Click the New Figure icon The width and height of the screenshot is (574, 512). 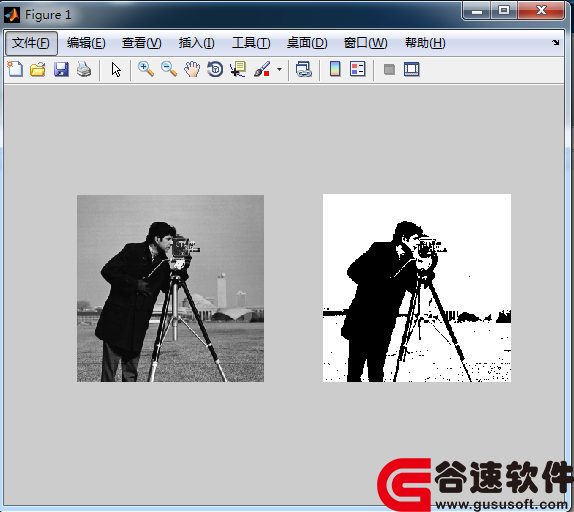click(15, 69)
